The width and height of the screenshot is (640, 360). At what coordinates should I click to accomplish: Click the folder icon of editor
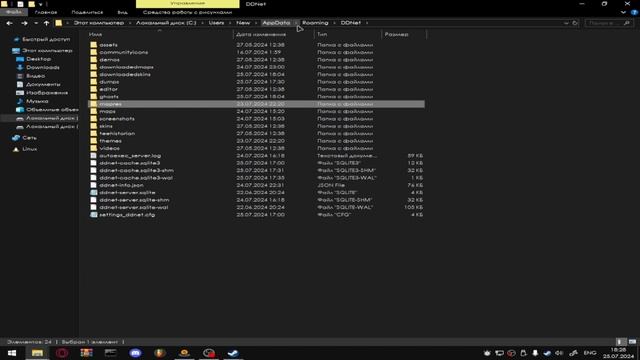click(x=93, y=89)
